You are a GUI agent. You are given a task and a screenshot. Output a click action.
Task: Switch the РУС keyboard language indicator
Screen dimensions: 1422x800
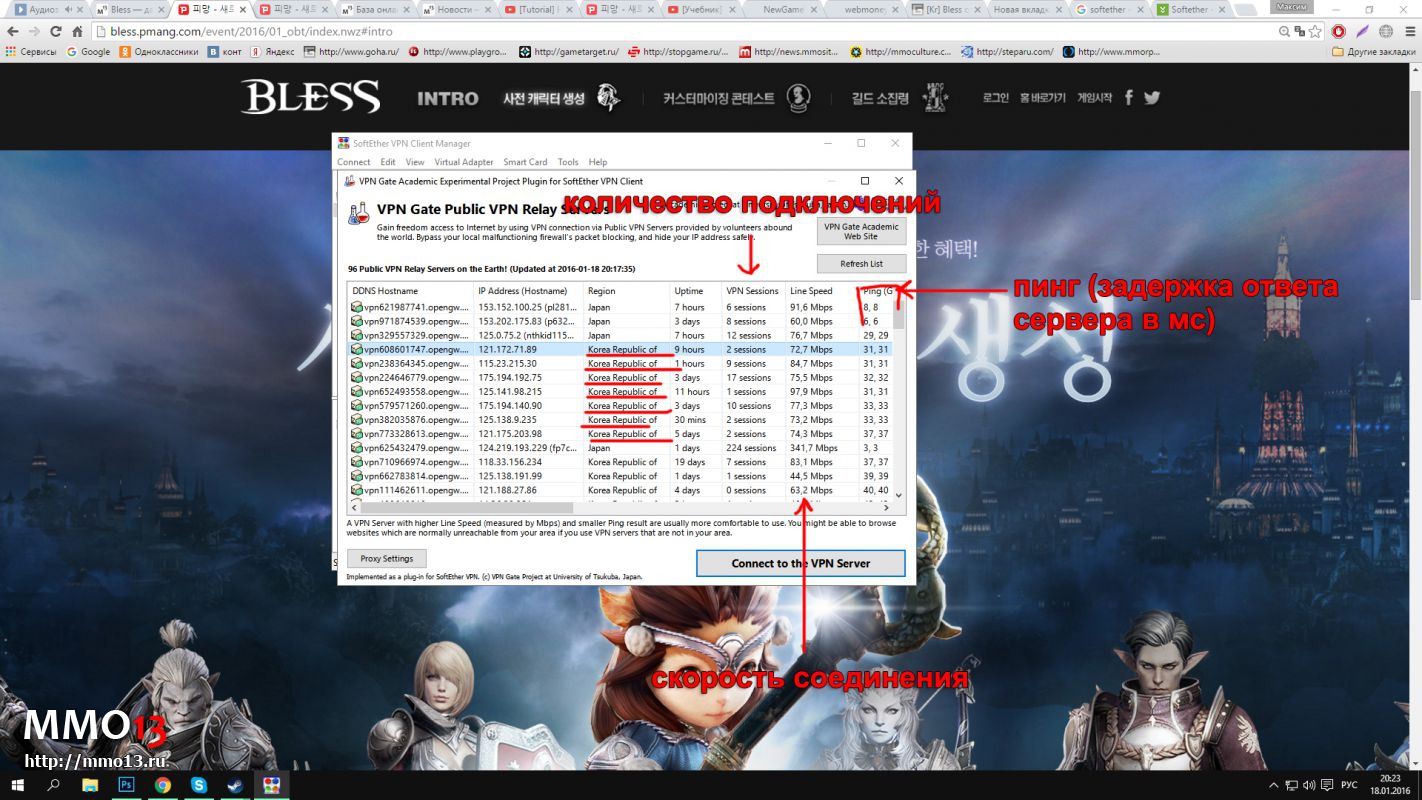pos(1349,785)
